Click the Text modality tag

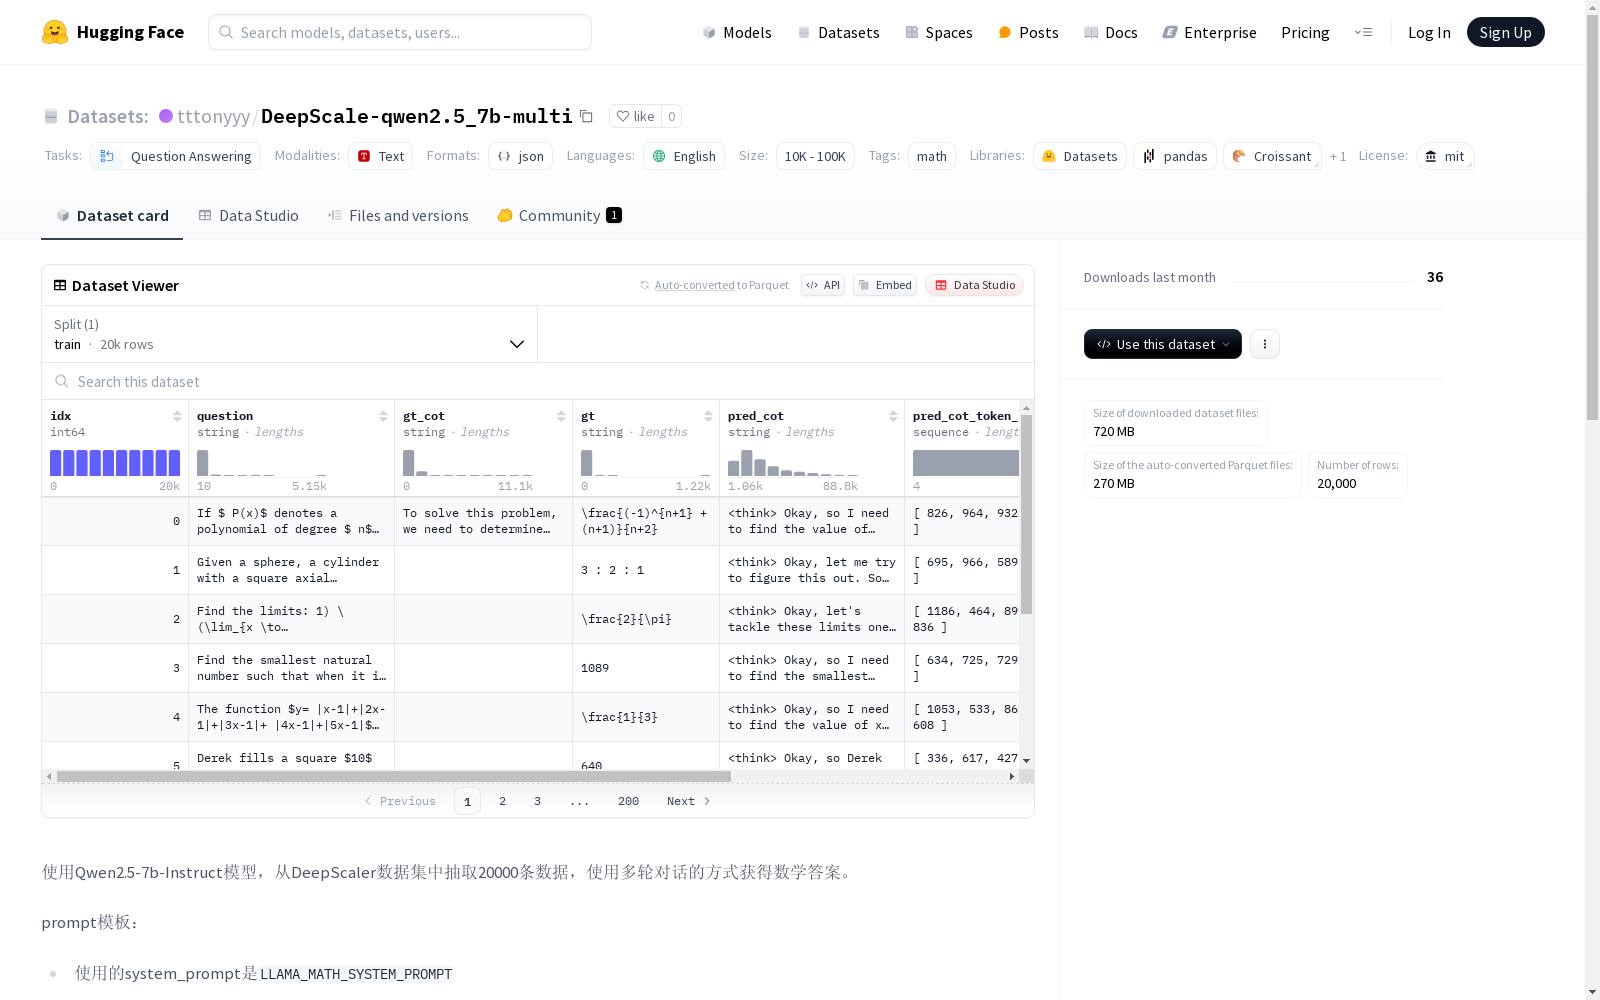point(381,156)
